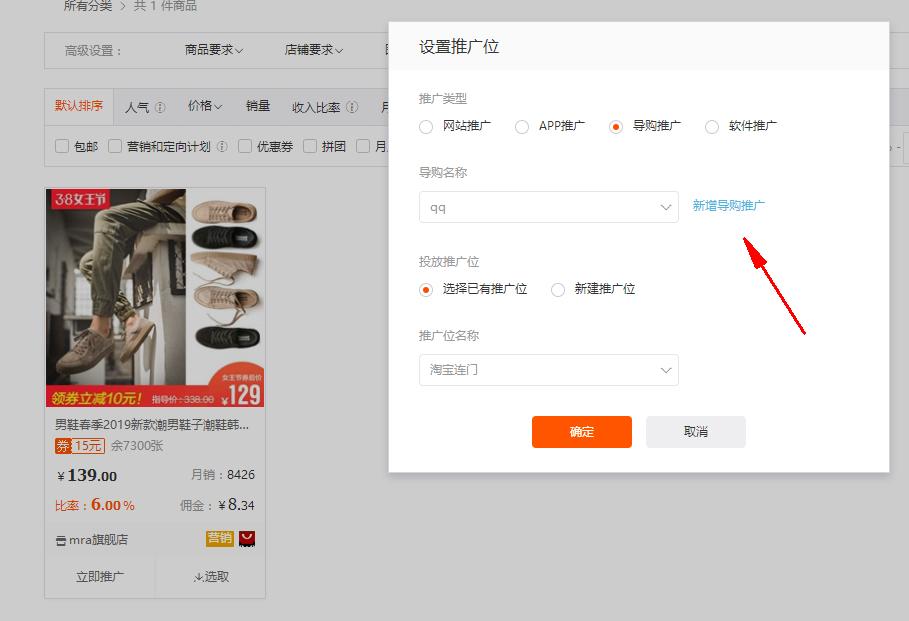Select the 默认排序 sort tab
Image resolution: width=909 pixels, height=621 pixels.
[79, 105]
